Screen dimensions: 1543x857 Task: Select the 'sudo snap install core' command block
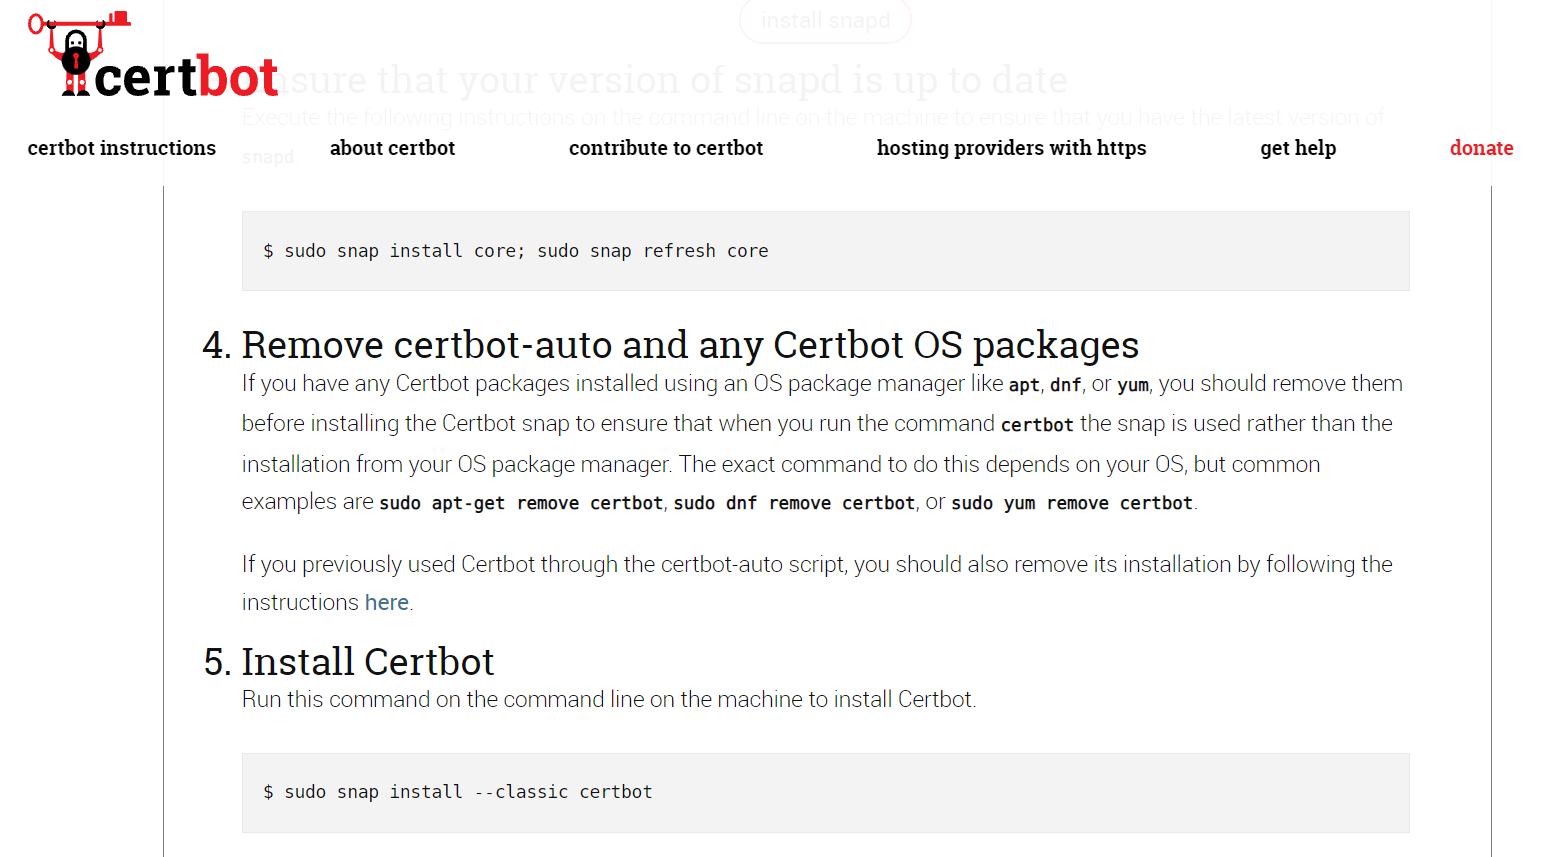pyautogui.click(x=516, y=250)
